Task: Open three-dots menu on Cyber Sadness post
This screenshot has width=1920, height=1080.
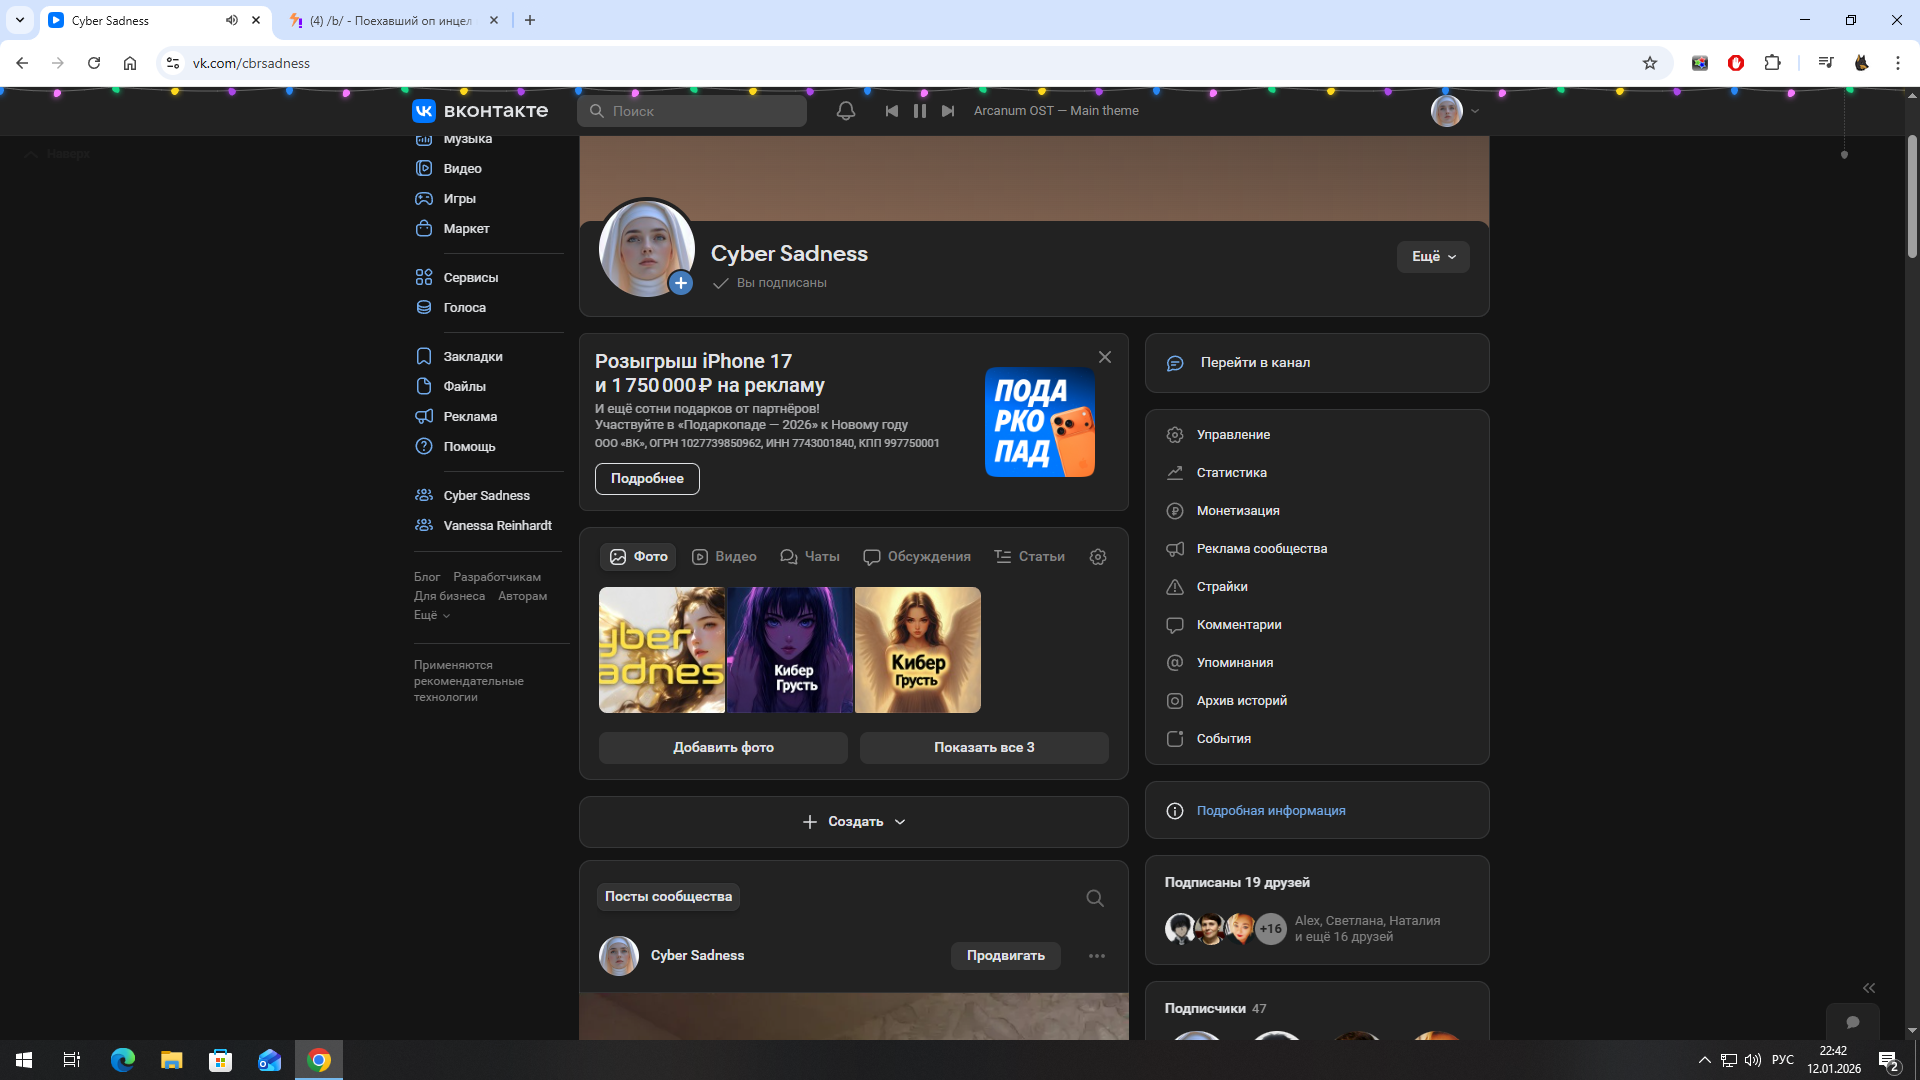Action: pyautogui.click(x=1097, y=956)
